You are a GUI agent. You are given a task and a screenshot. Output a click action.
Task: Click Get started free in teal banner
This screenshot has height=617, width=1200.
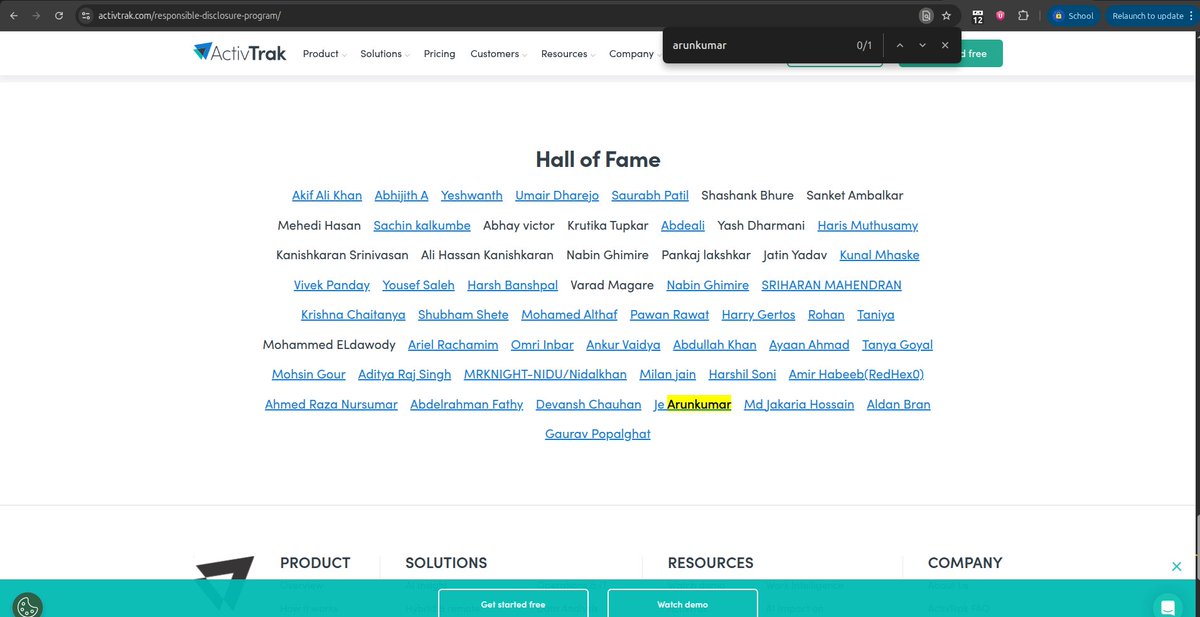[513, 604]
